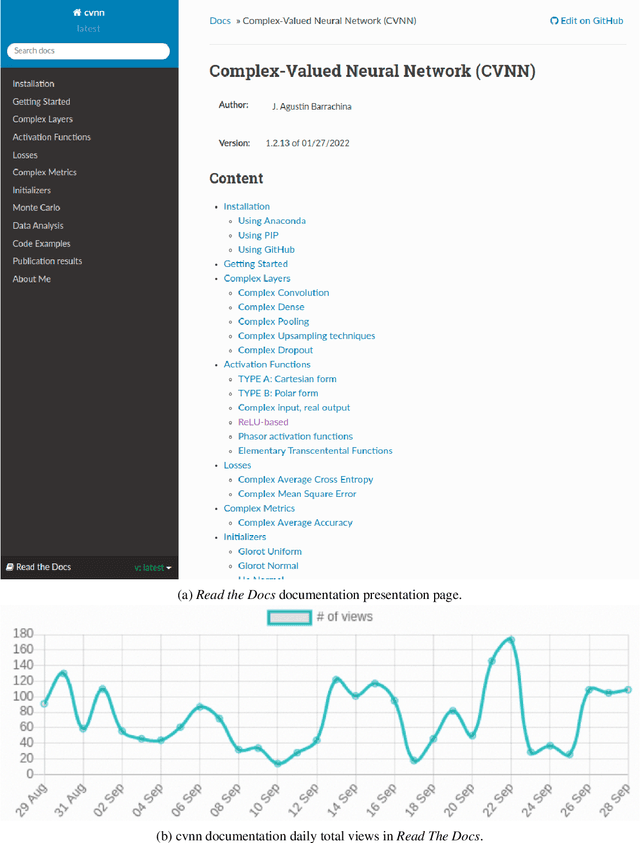Click the Read the Docs book icon

(x=10, y=567)
